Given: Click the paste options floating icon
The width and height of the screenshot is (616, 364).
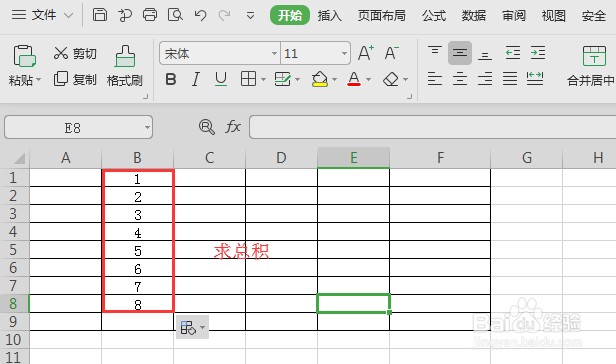Looking at the screenshot, I should tap(192, 327).
